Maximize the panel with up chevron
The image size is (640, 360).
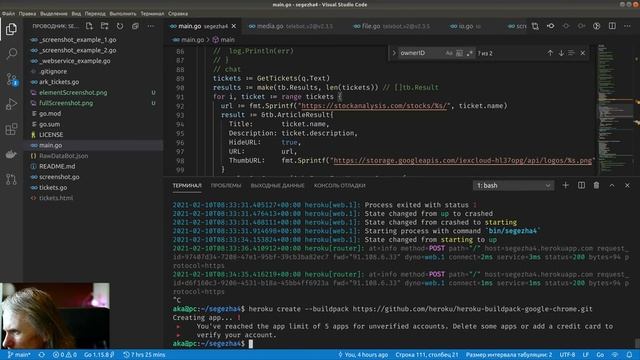(x=612, y=185)
